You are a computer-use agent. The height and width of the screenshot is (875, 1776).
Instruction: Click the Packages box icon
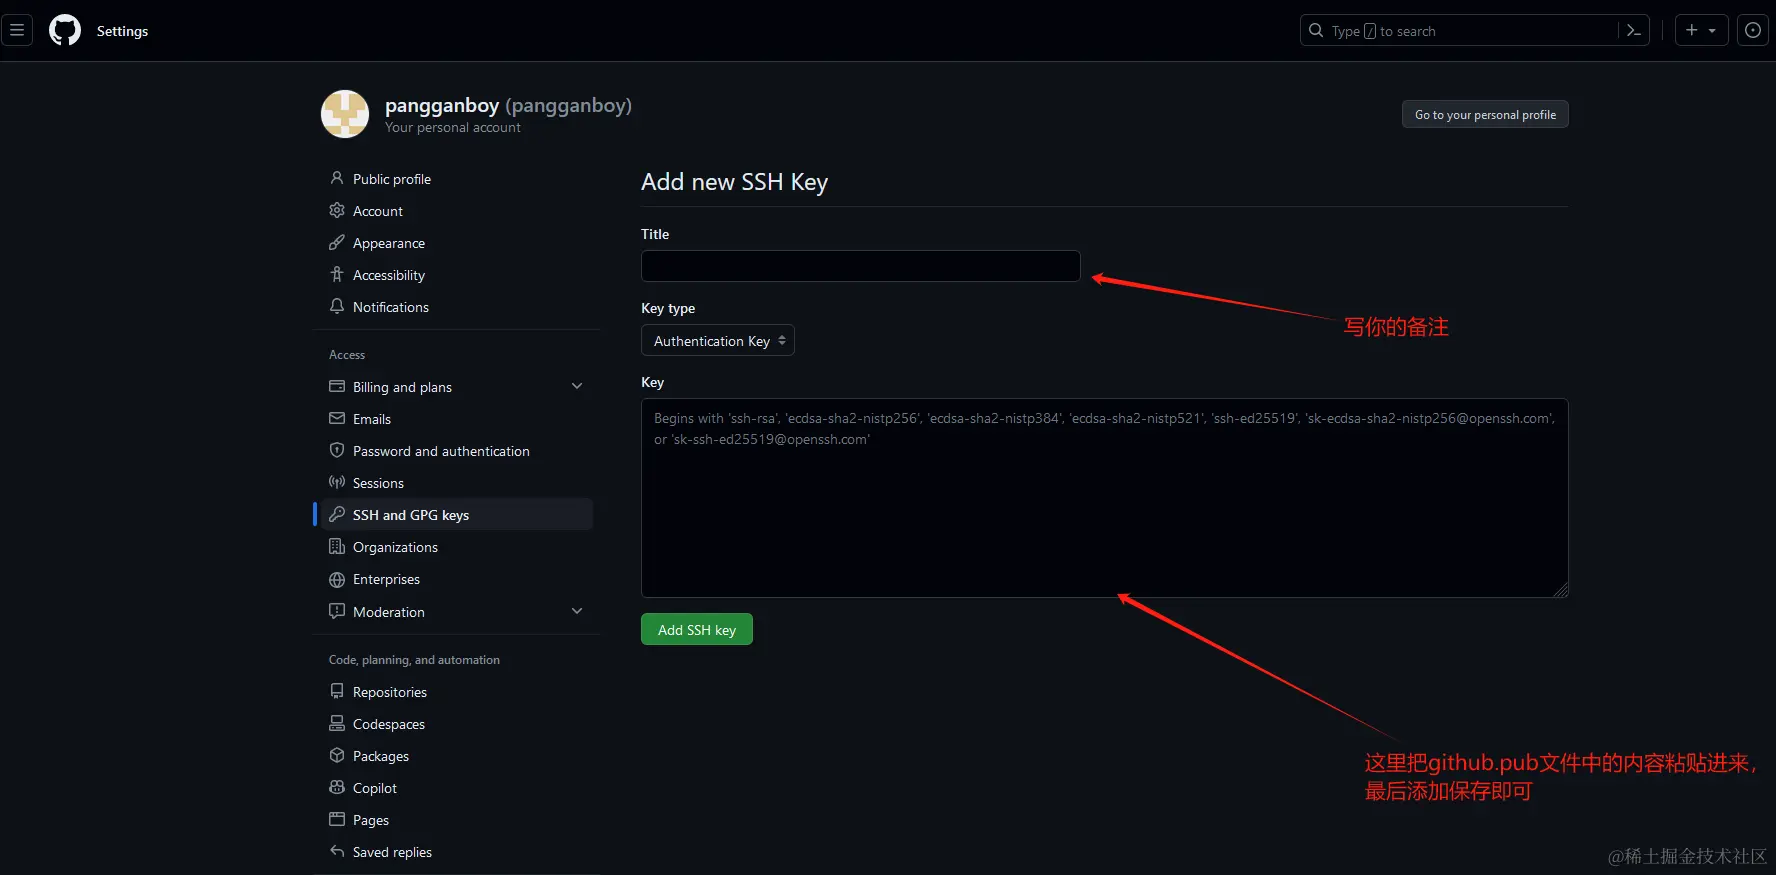[x=337, y=755]
